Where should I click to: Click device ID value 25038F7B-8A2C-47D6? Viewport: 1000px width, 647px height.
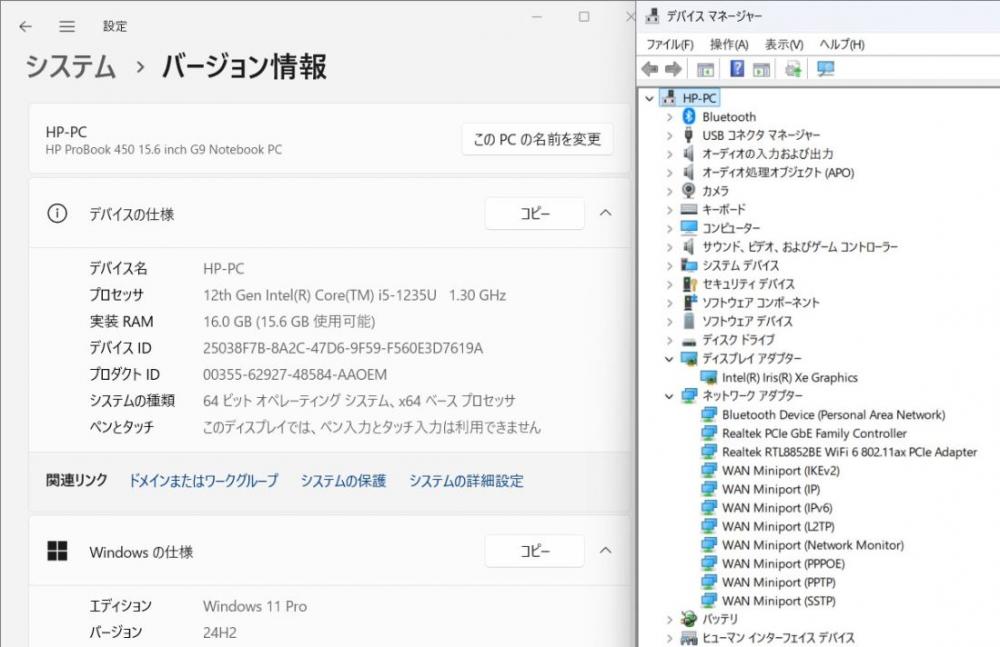[342, 348]
